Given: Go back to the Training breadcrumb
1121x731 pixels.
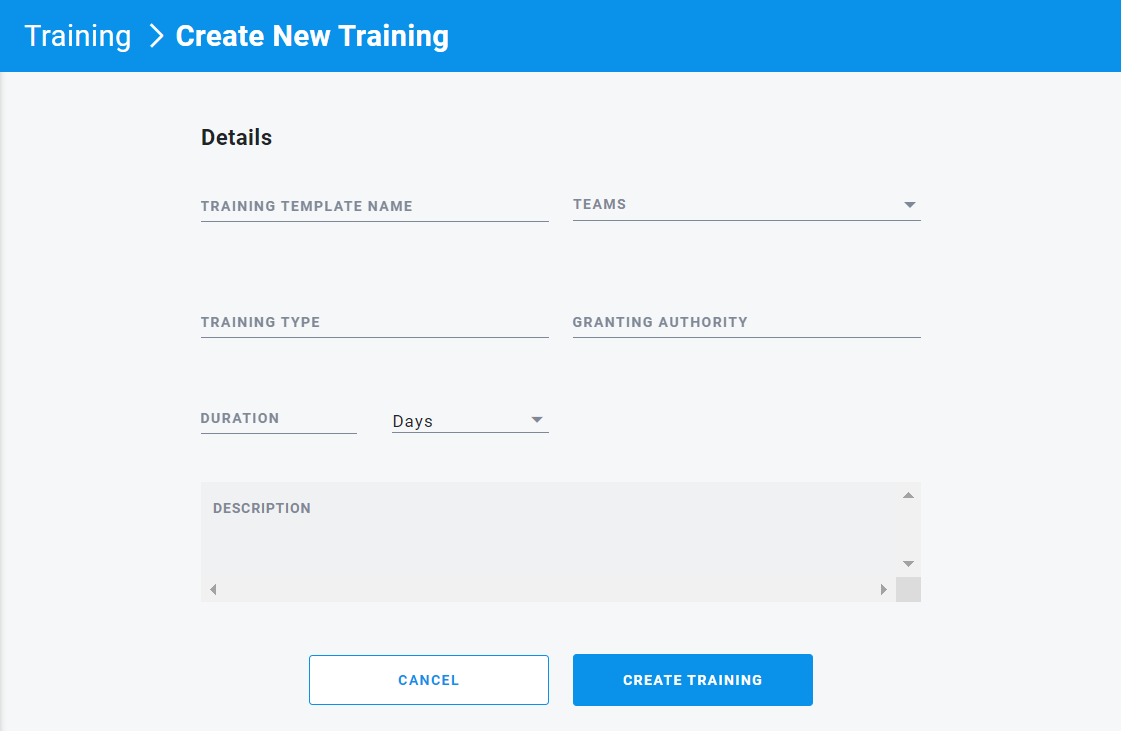Looking at the screenshot, I should (77, 36).
